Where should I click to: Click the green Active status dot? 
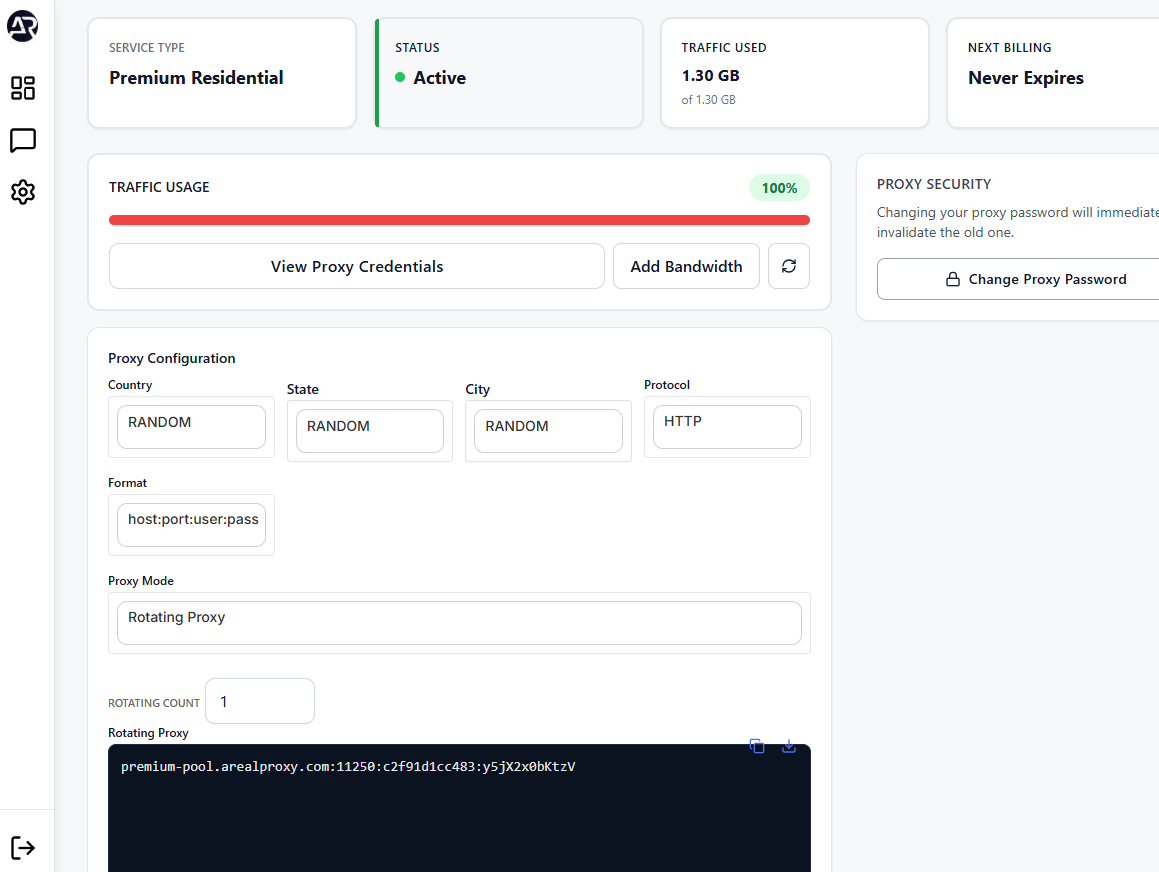coord(400,77)
